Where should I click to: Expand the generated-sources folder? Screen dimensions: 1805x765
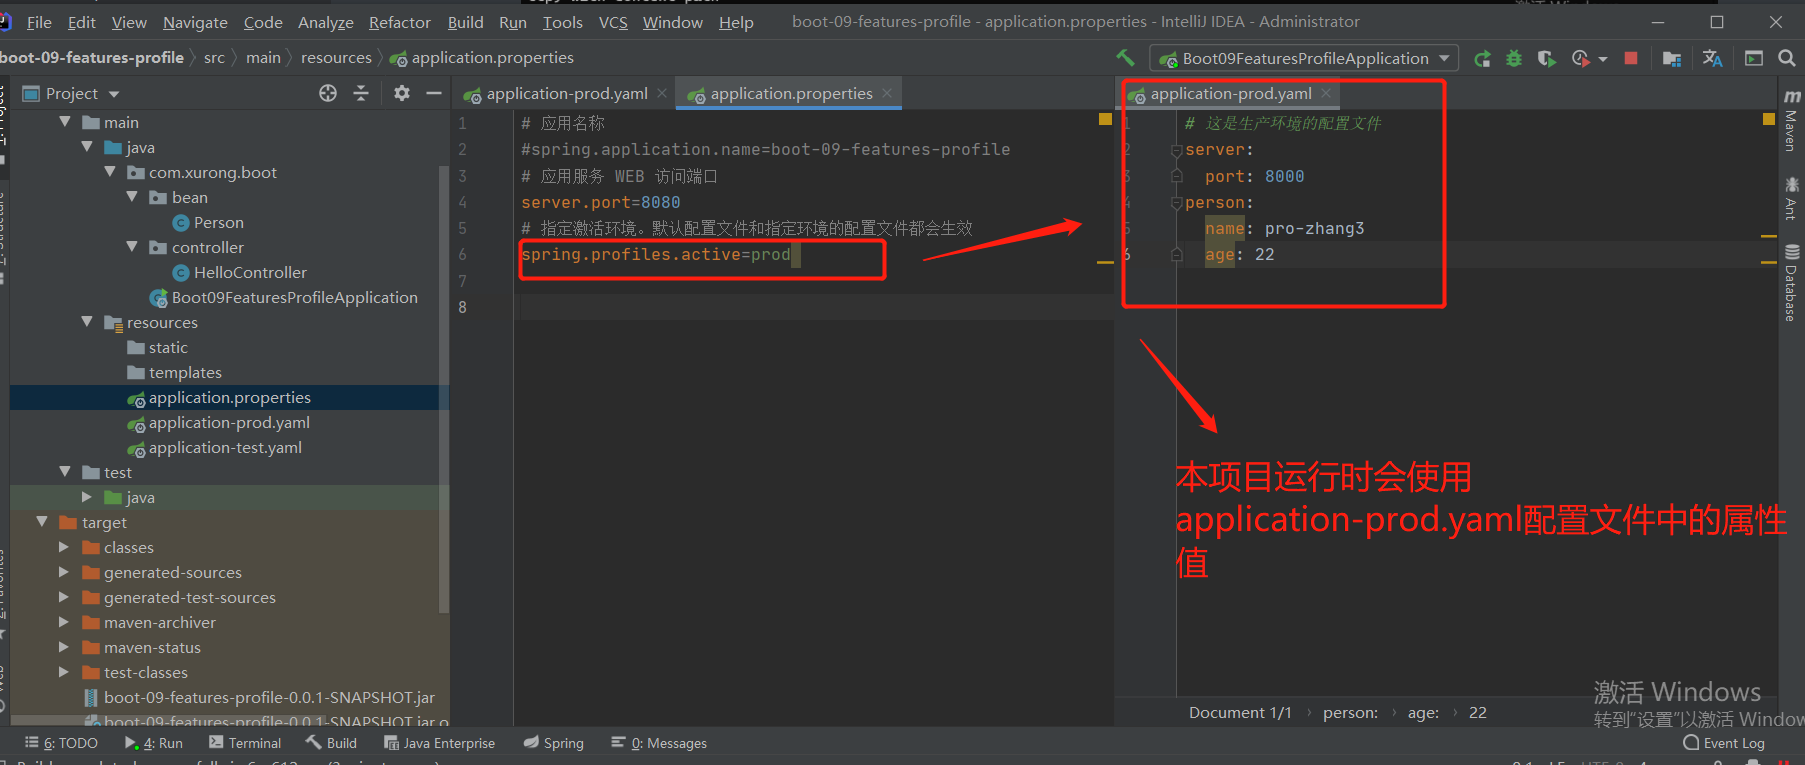(64, 572)
